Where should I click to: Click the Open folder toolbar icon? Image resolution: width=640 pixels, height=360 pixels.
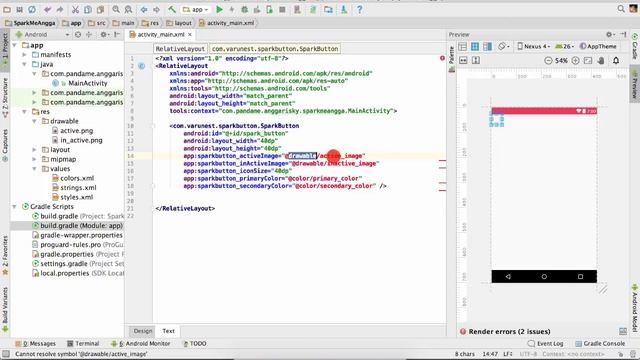[7, 9]
